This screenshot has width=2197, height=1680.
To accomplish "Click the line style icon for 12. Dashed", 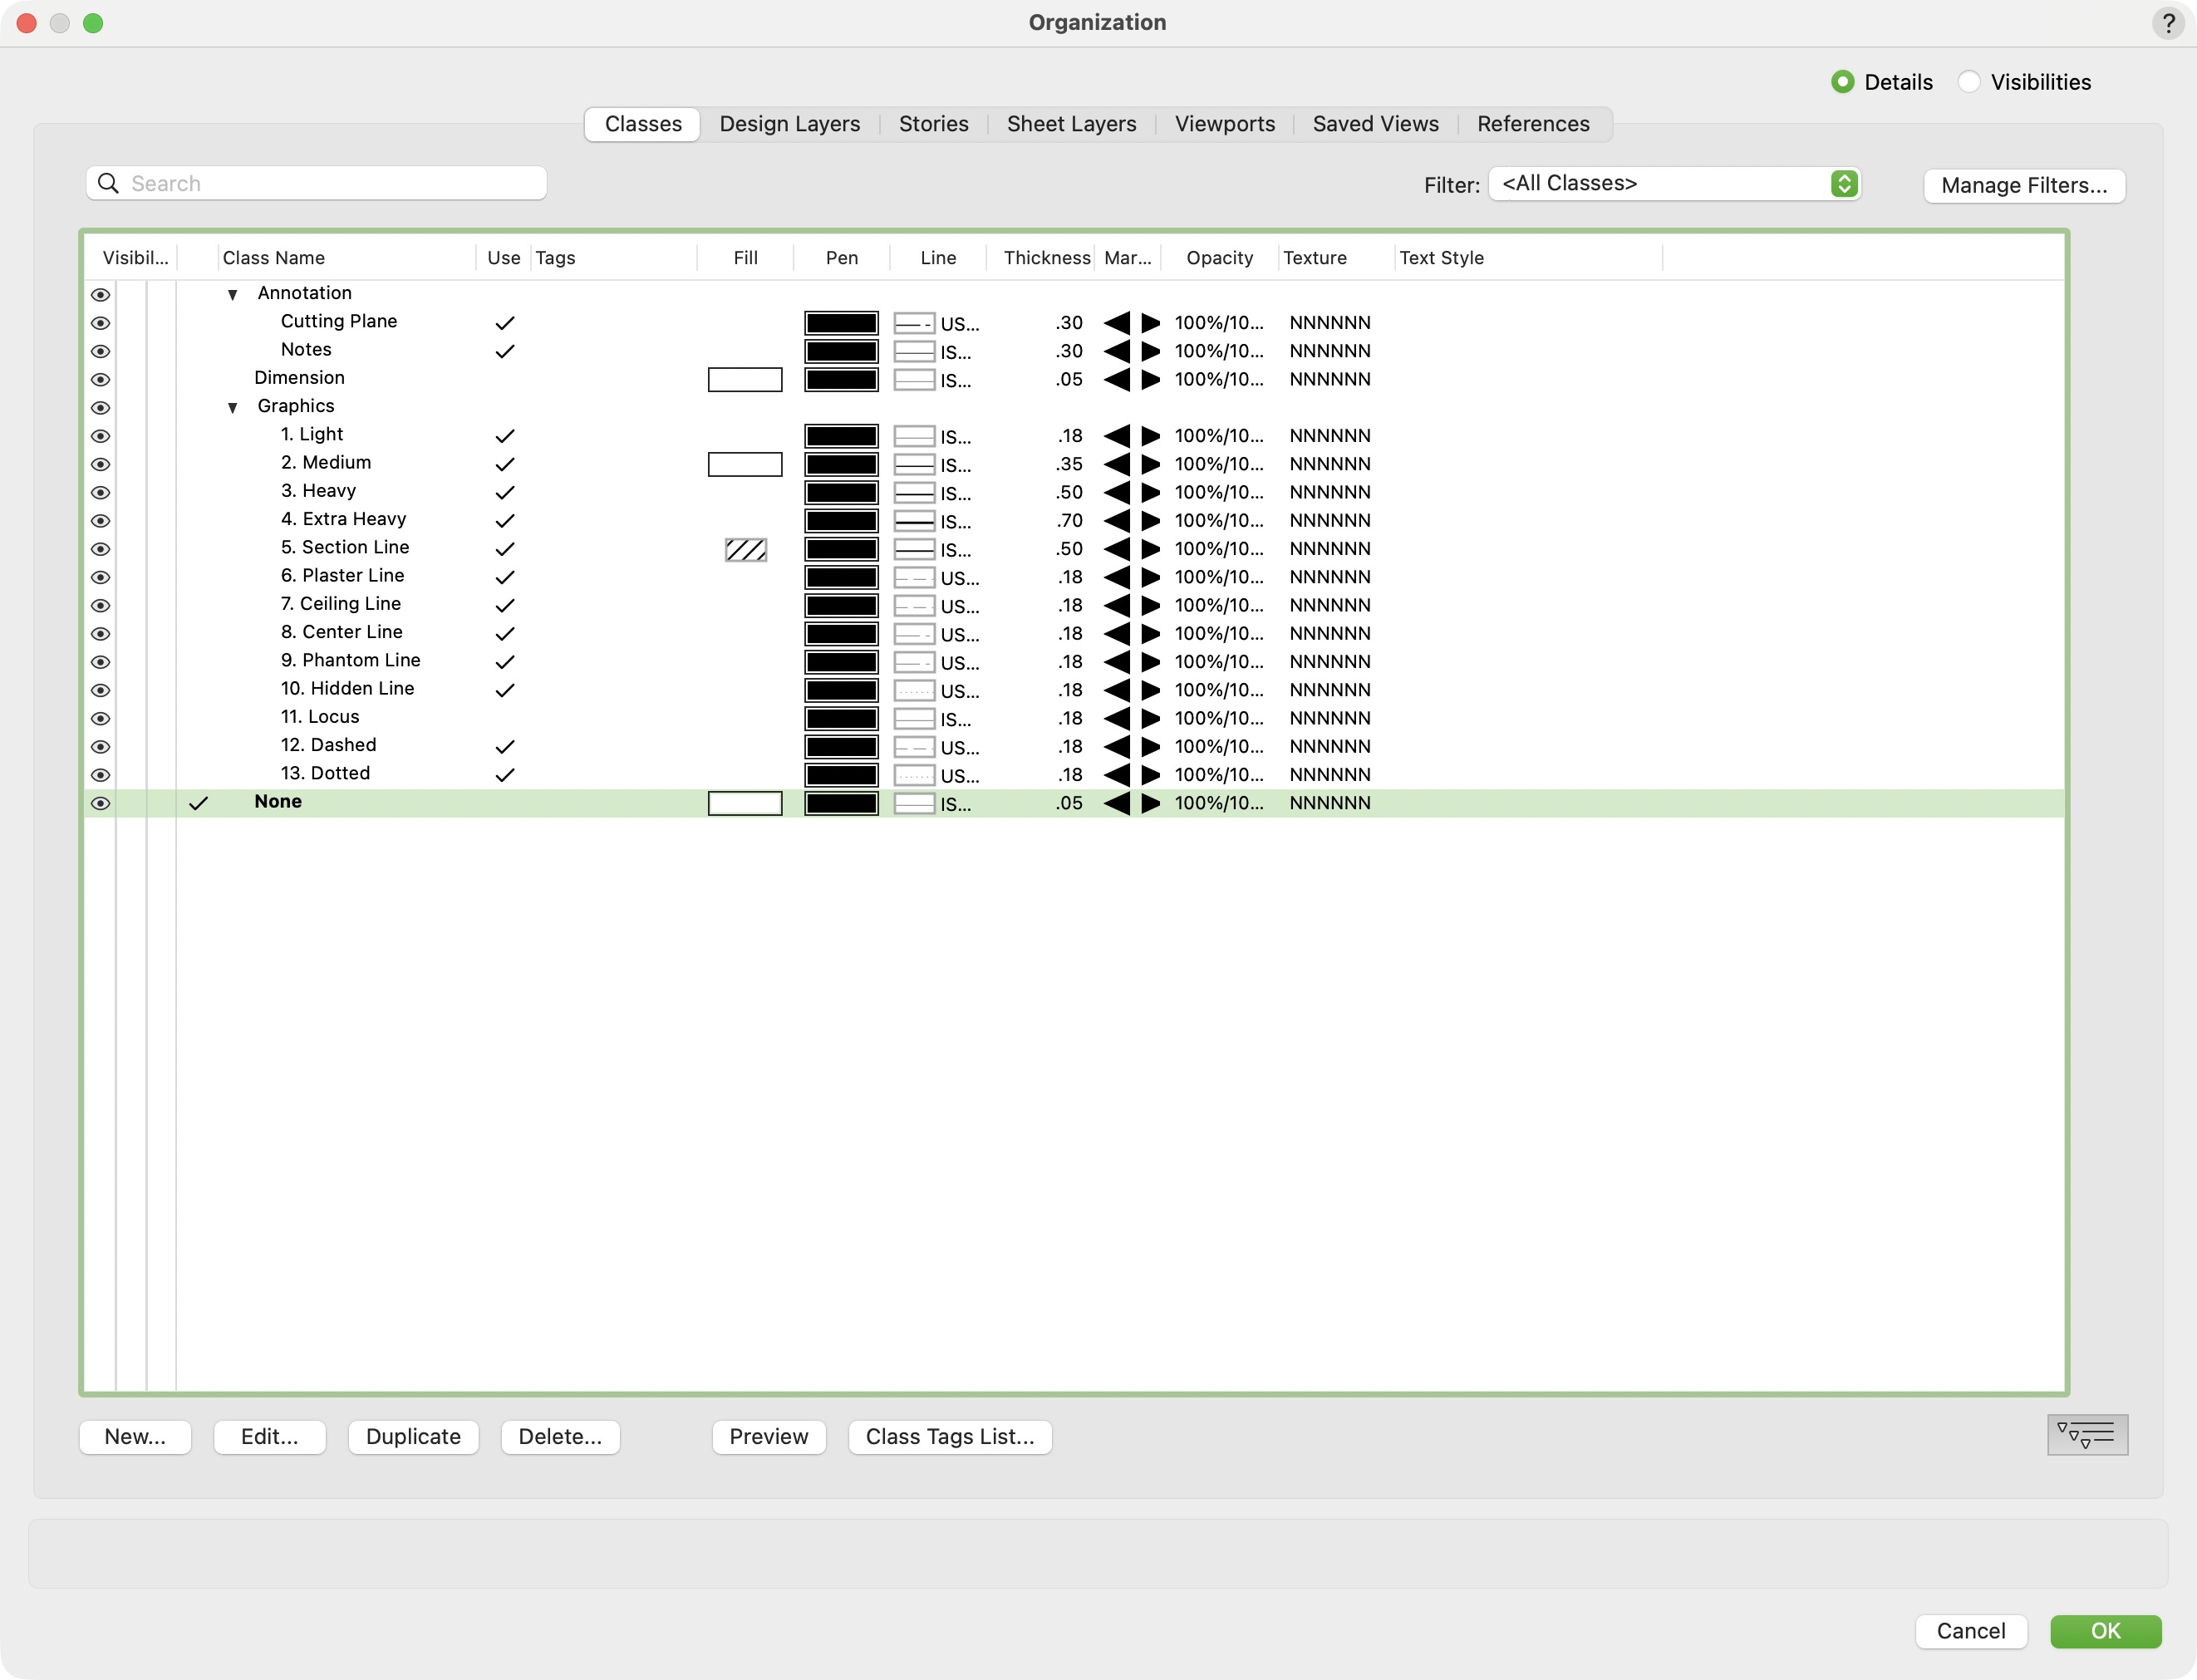I will pyautogui.click(x=914, y=747).
